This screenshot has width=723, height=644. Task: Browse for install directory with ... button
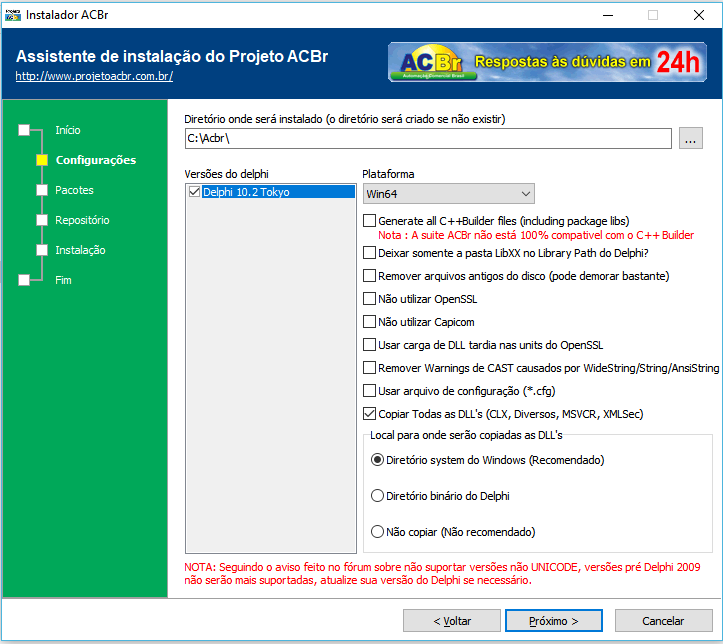690,138
